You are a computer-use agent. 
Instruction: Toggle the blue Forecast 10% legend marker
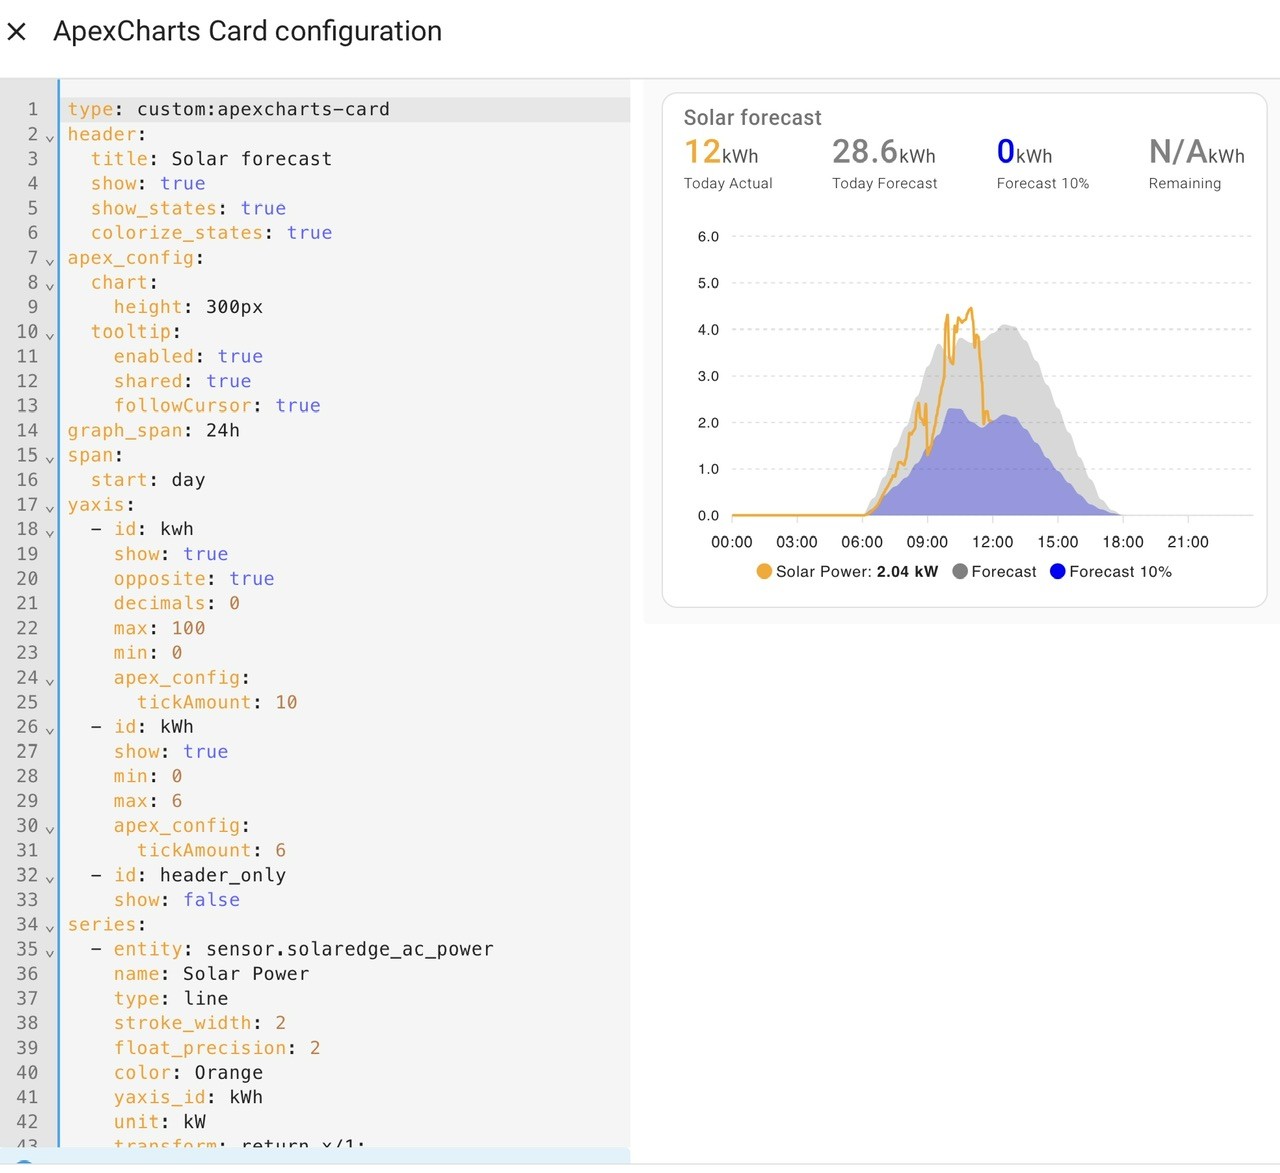tap(1057, 572)
